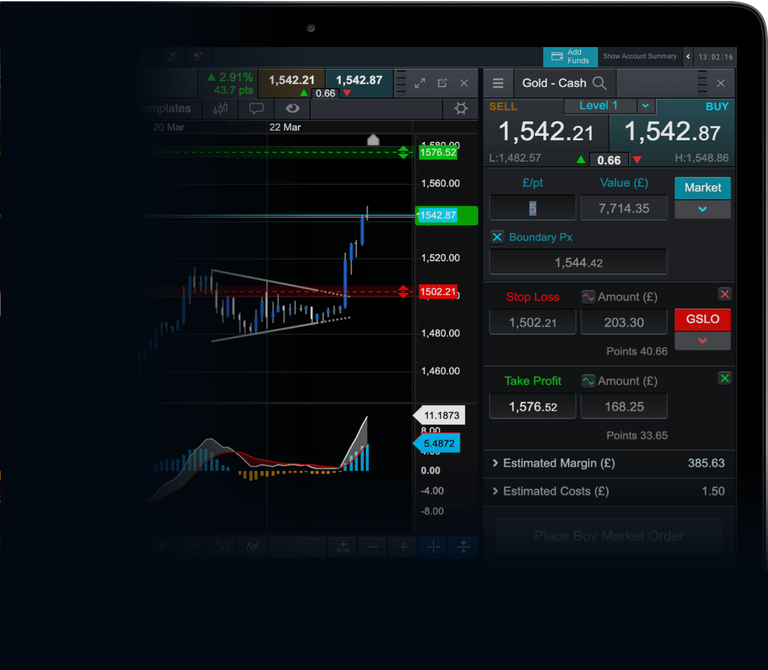The image size is (768, 670).
Task: Click Show Account Summary
Action: pyautogui.click(x=640, y=57)
